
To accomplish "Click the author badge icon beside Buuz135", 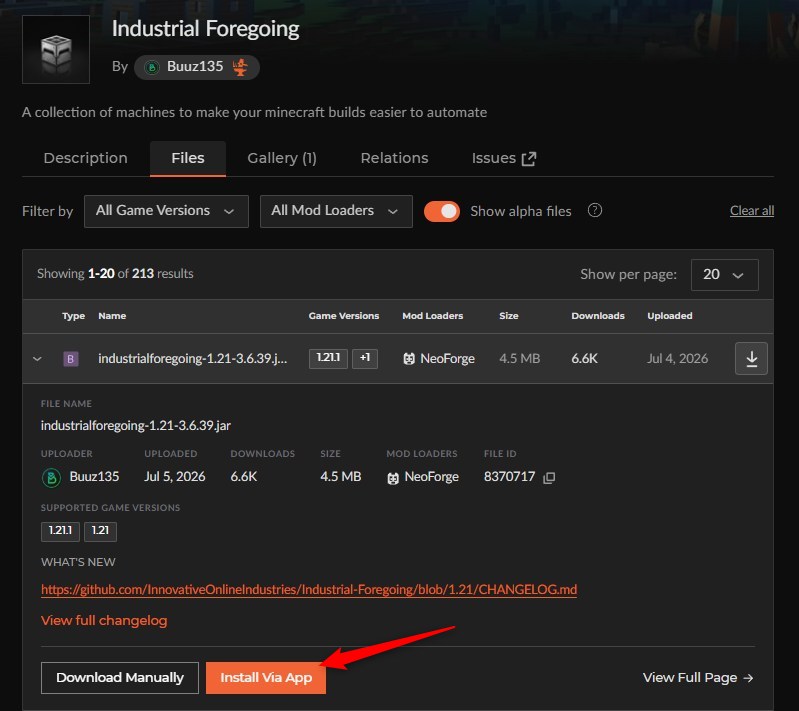I will pyautogui.click(x=240, y=67).
